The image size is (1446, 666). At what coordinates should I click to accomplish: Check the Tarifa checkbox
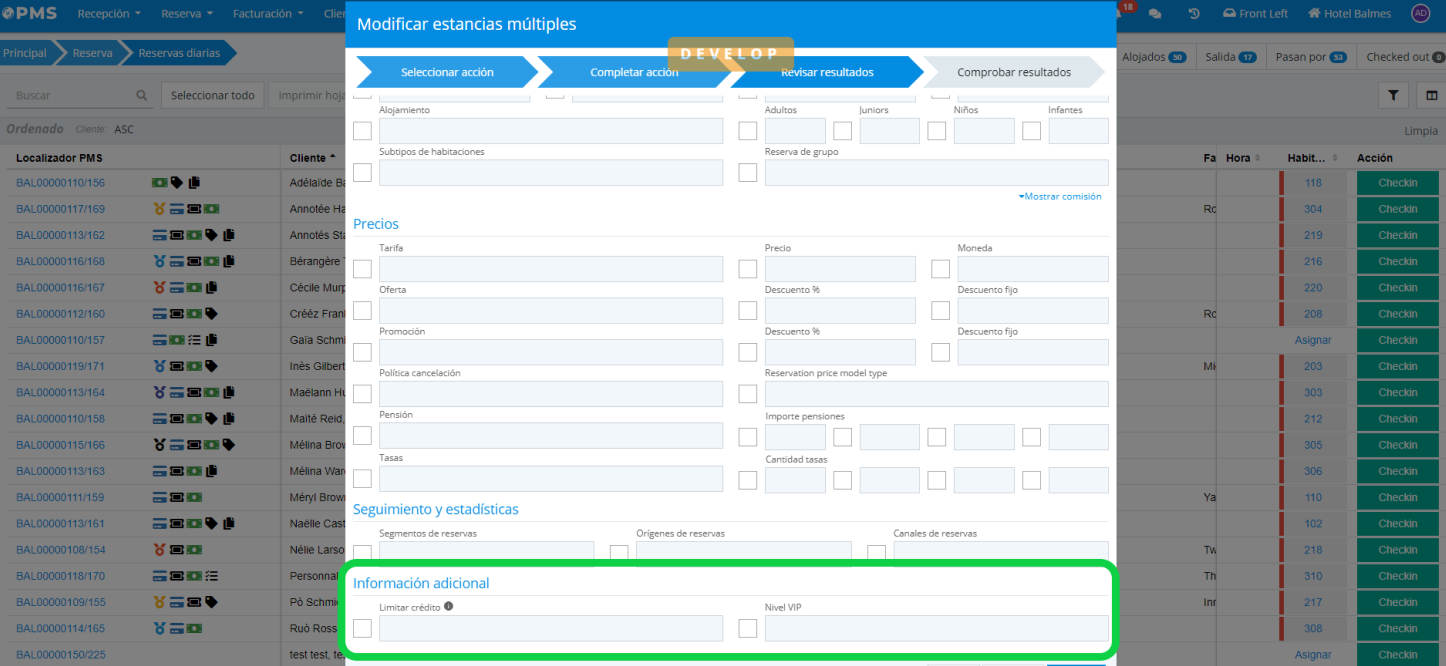click(x=362, y=269)
